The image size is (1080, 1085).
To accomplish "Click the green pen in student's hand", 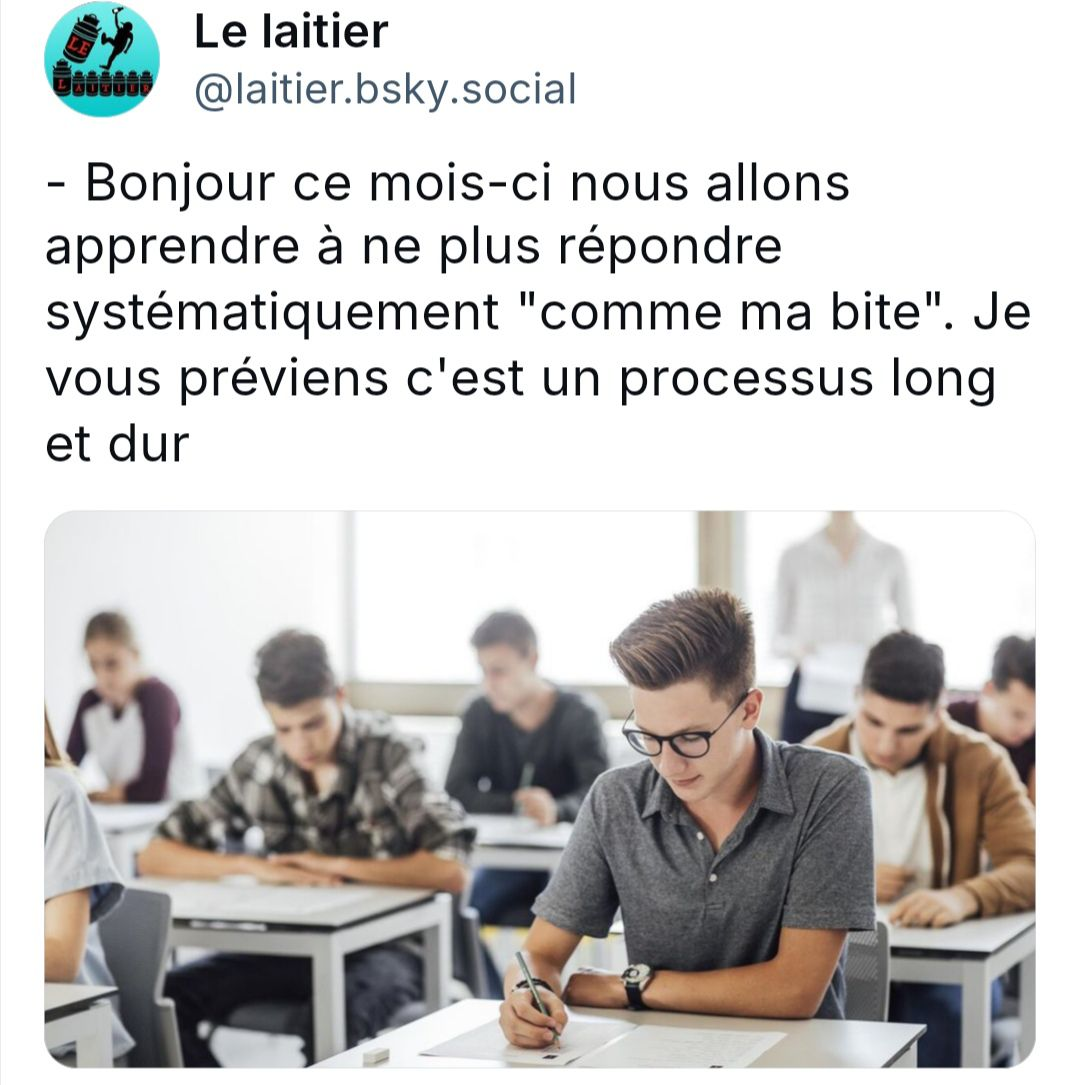I will pos(538,997).
